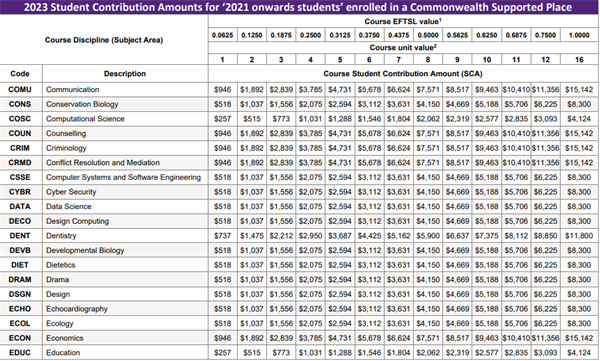Select the COUN code cell
Image resolution: width=600 pixels, height=361 pixels.
(x=20, y=133)
